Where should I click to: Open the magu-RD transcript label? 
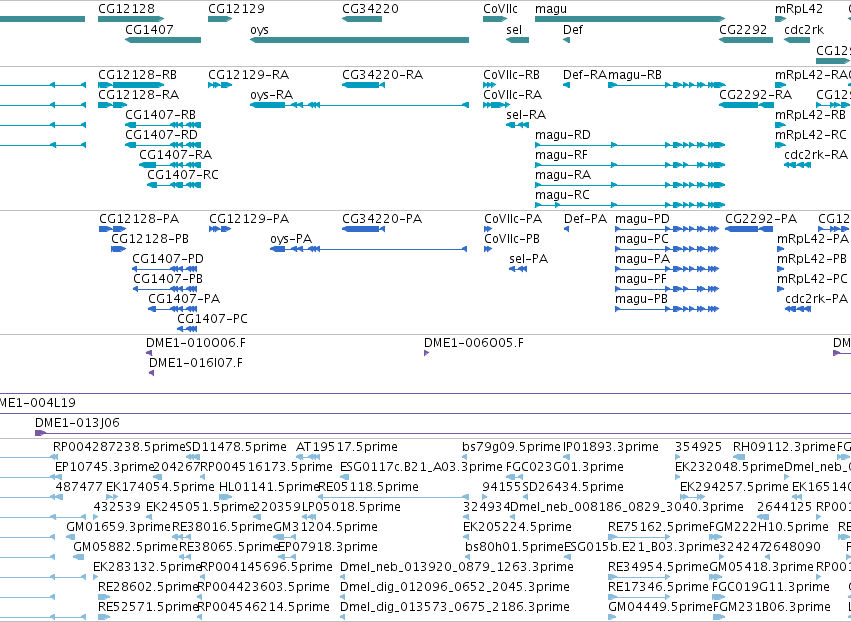[x=563, y=135]
